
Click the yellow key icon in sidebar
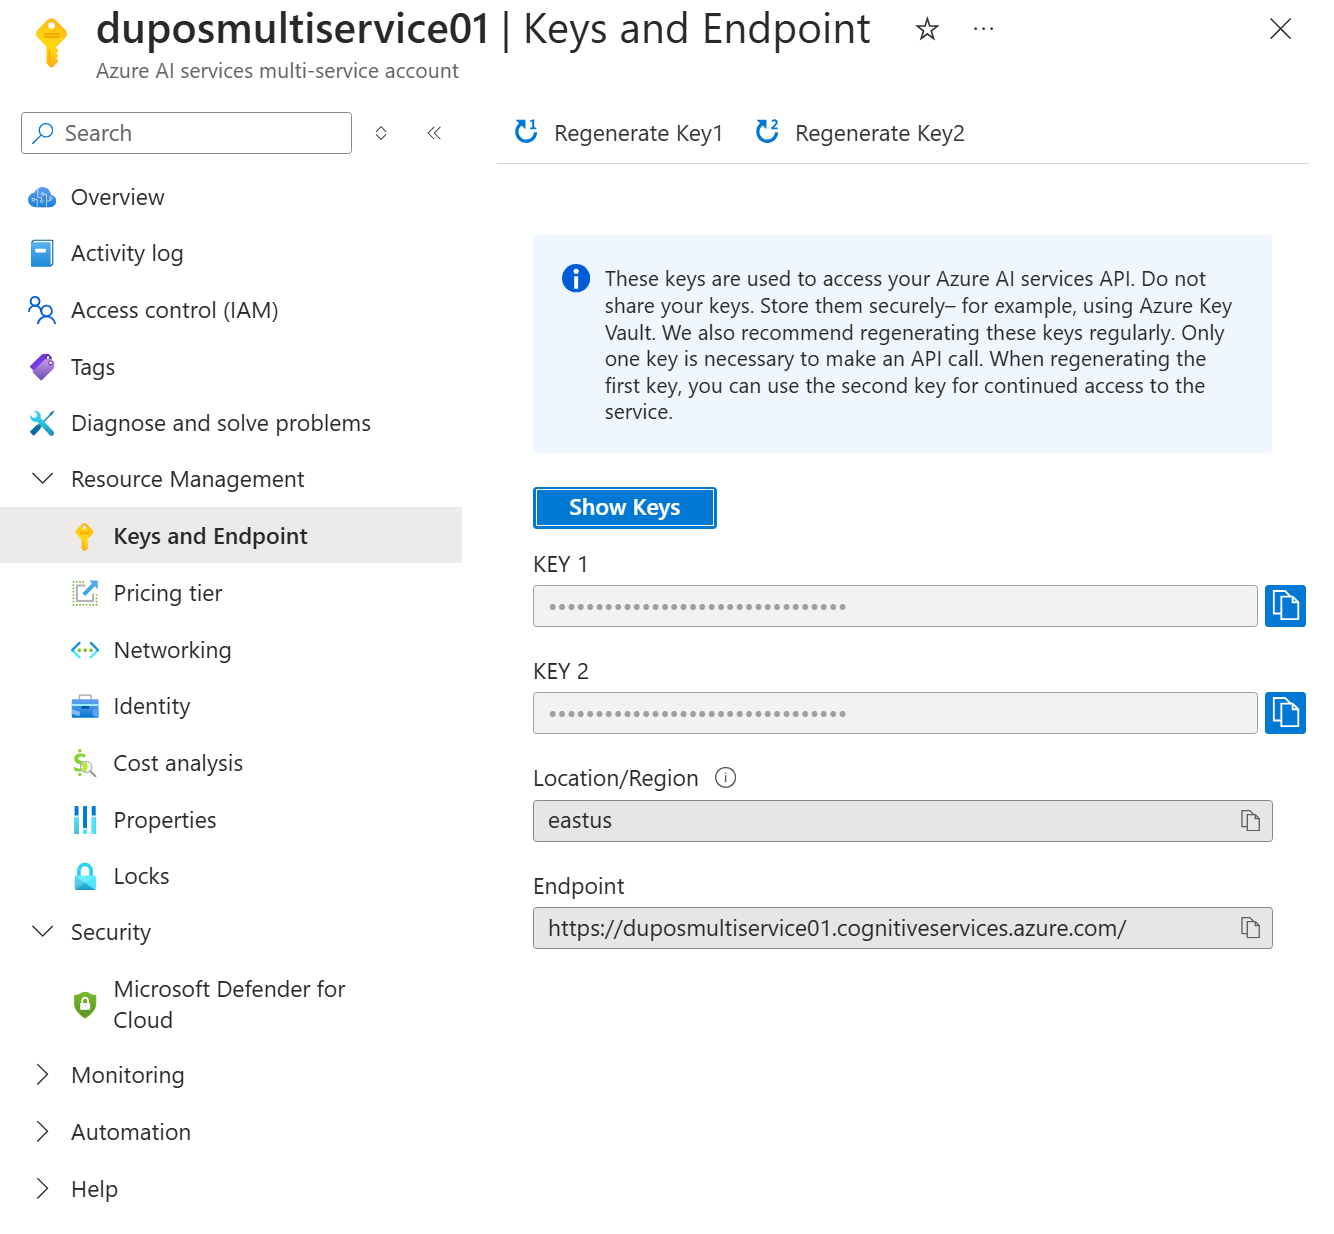(85, 536)
